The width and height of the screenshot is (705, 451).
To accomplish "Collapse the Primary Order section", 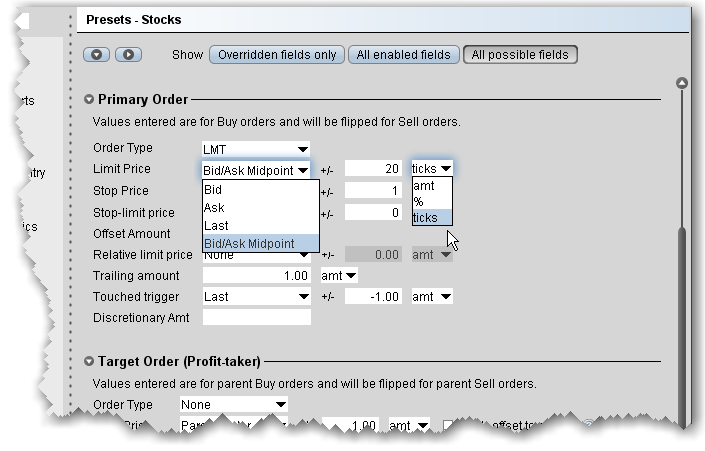I will [x=89, y=99].
